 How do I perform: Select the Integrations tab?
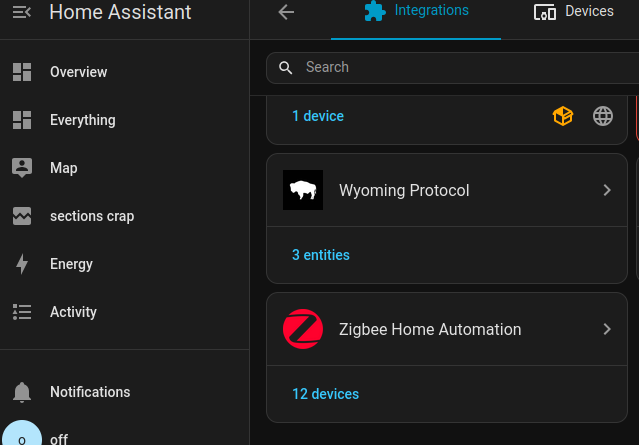click(416, 12)
